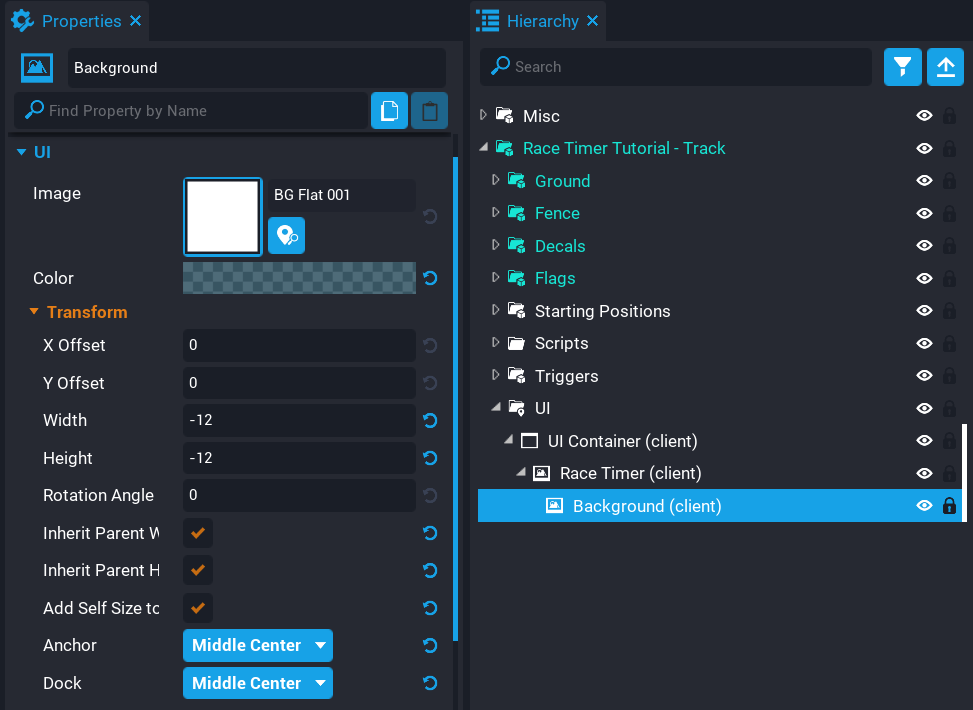This screenshot has width=973, height=710.
Task: Expand the Misc tree item
Action: [x=484, y=115]
